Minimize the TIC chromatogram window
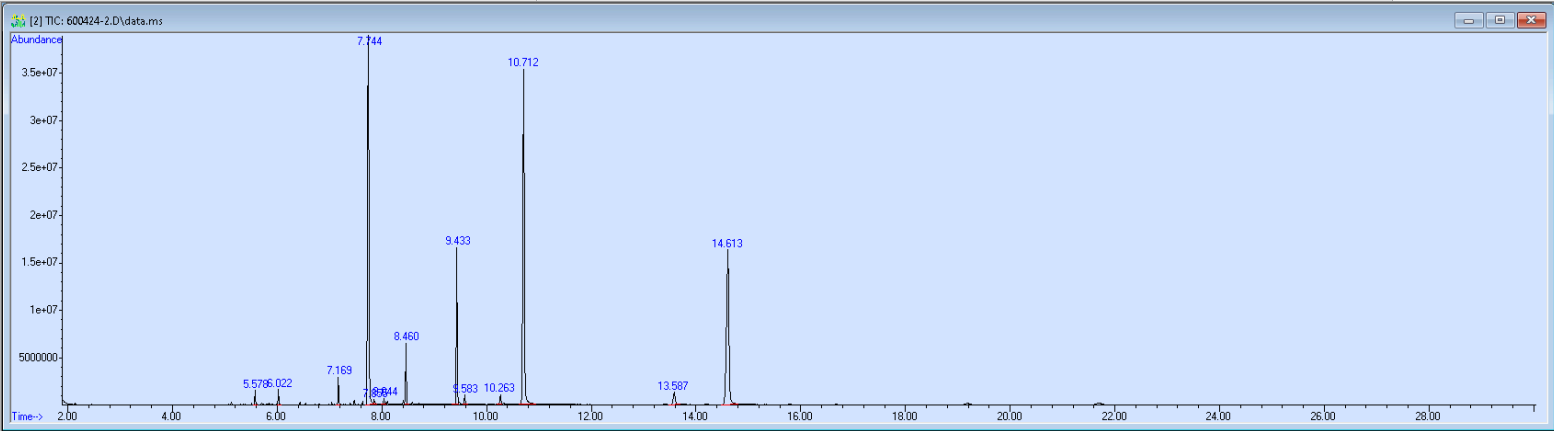 [x=1469, y=20]
